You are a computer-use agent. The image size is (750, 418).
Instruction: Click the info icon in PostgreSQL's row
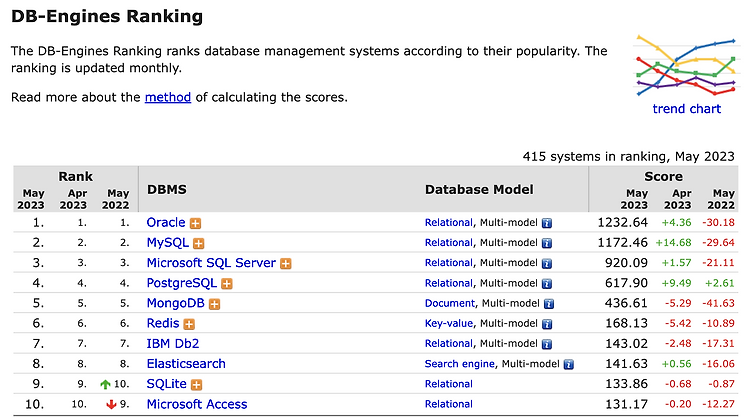(x=547, y=284)
